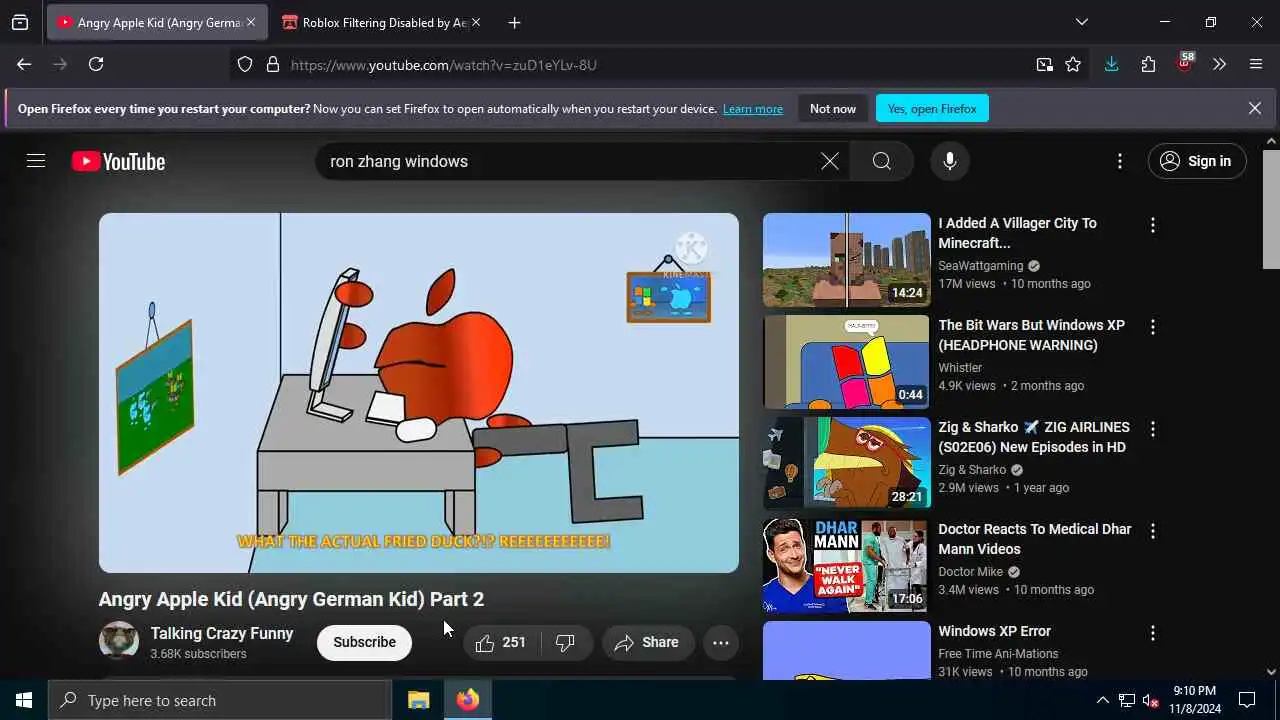Open menu for Bit Wars video
Image resolution: width=1280 pixels, height=720 pixels.
pyautogui.click(x=1153, y=327)
